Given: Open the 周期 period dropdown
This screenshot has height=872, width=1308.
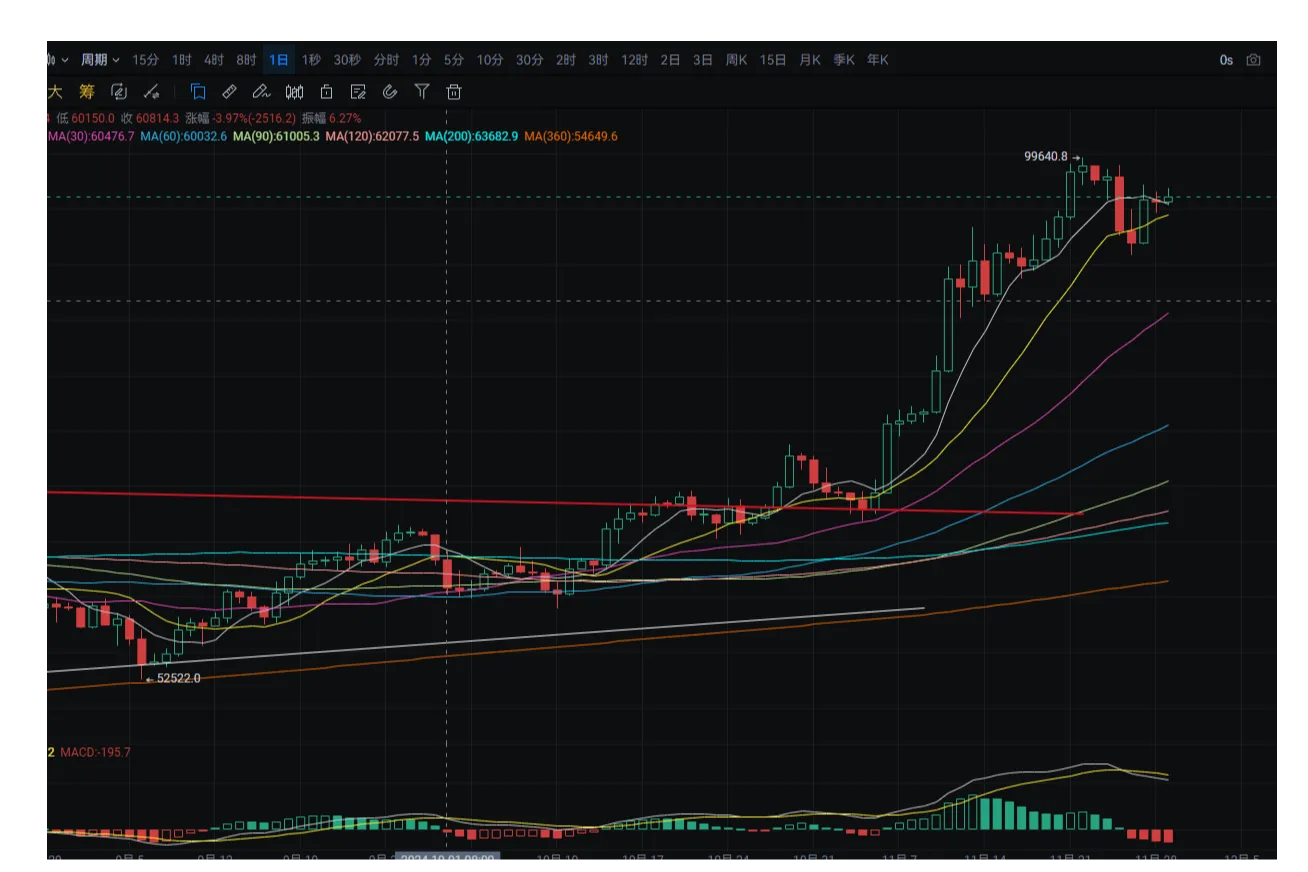Looking at the screenshot, I should click(x=100, y=60).
